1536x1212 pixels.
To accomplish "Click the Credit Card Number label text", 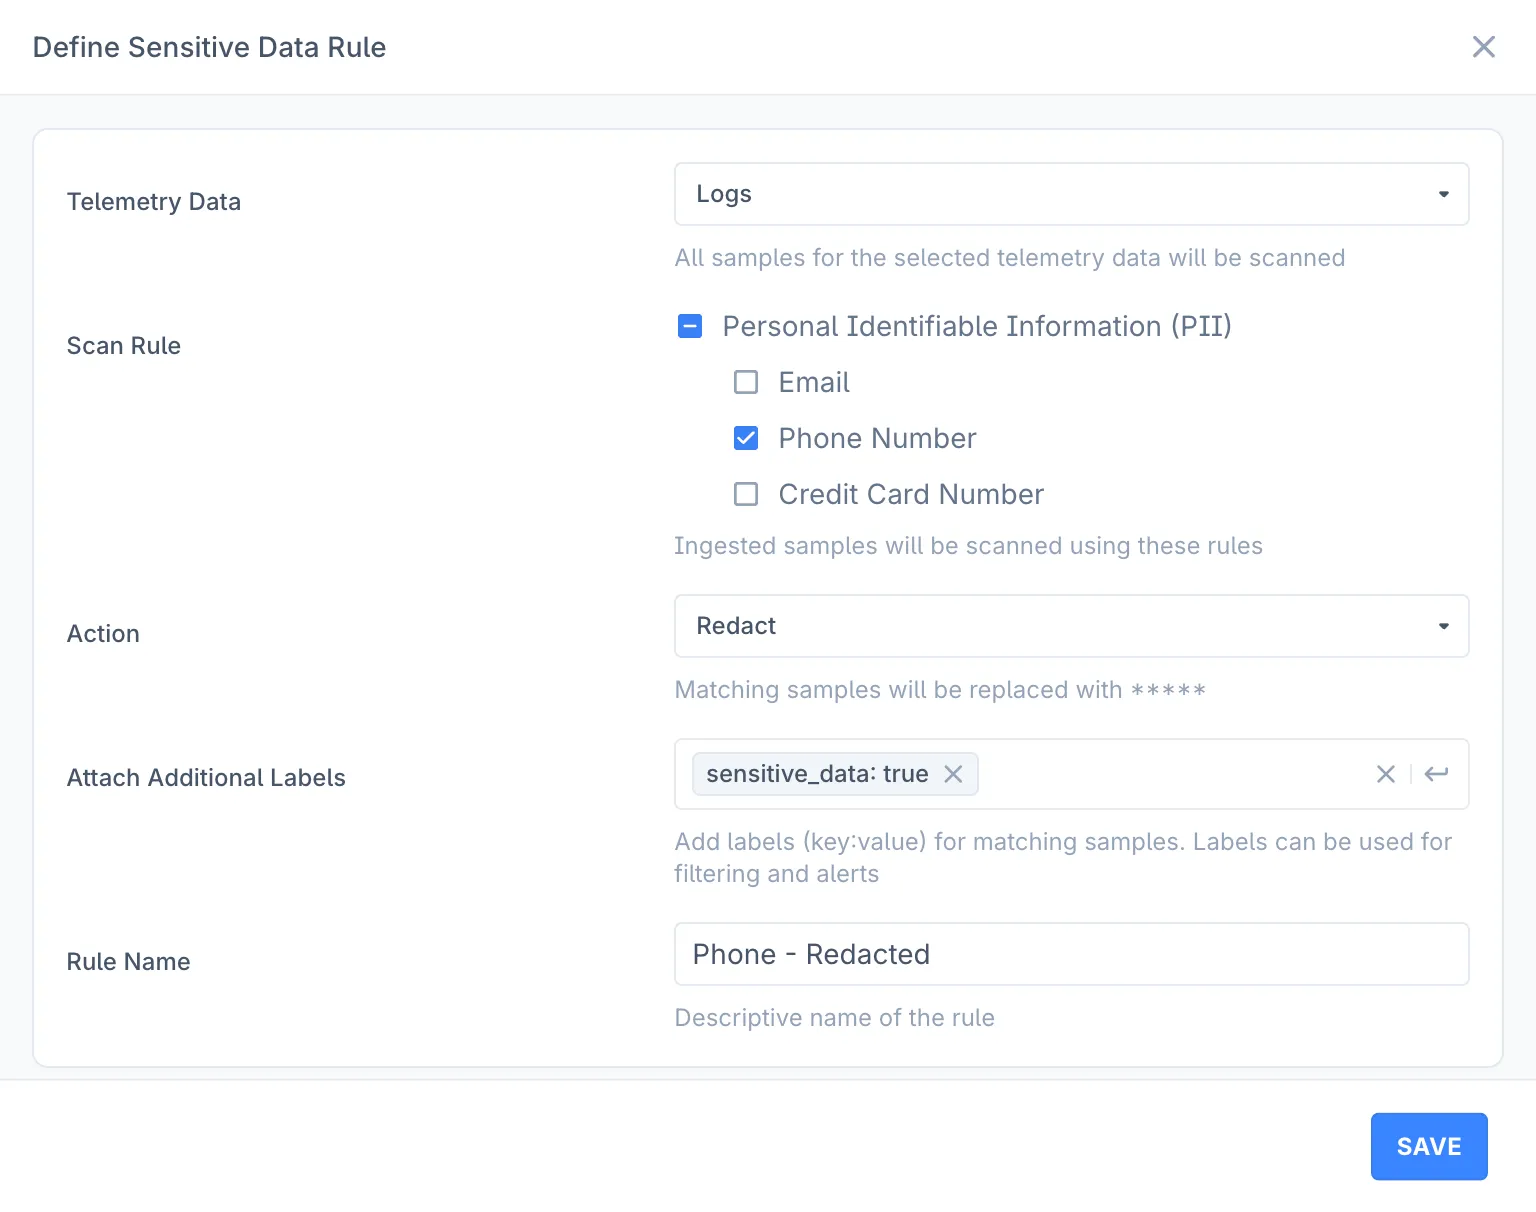I will (910, 494).
